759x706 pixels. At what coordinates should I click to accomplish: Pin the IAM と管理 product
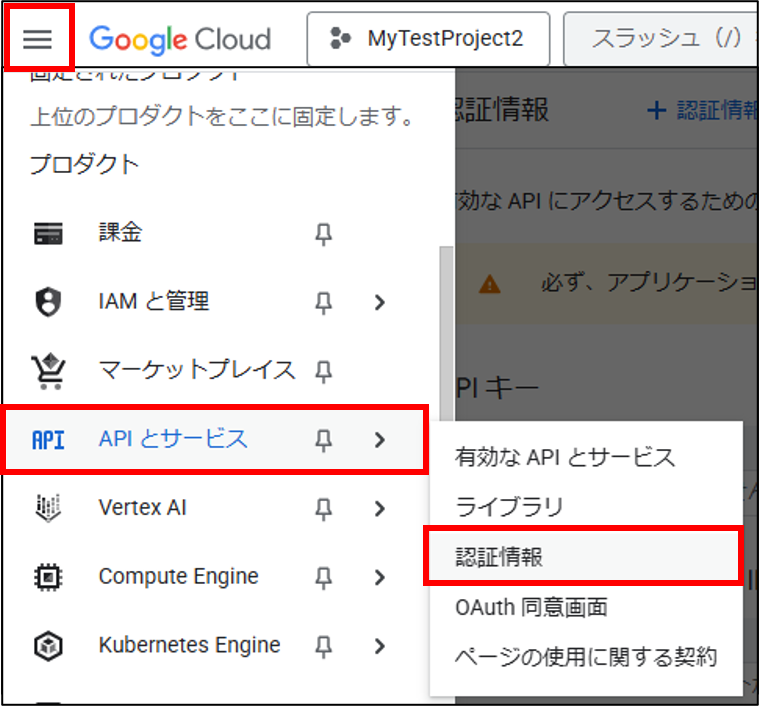pyautogui.click(x=323, y=303)
